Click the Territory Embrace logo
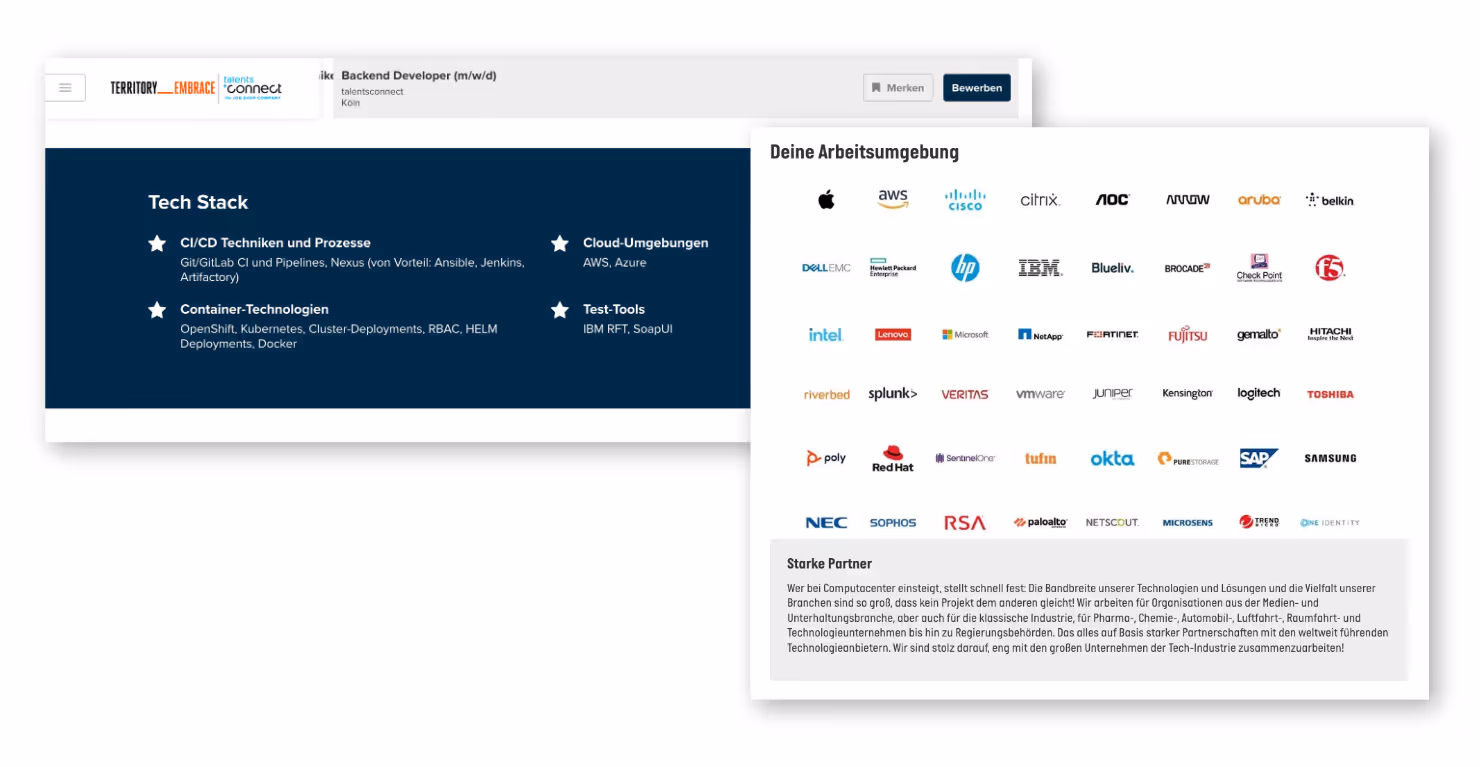Screen dimensions: 1480x767 point(162,88)
